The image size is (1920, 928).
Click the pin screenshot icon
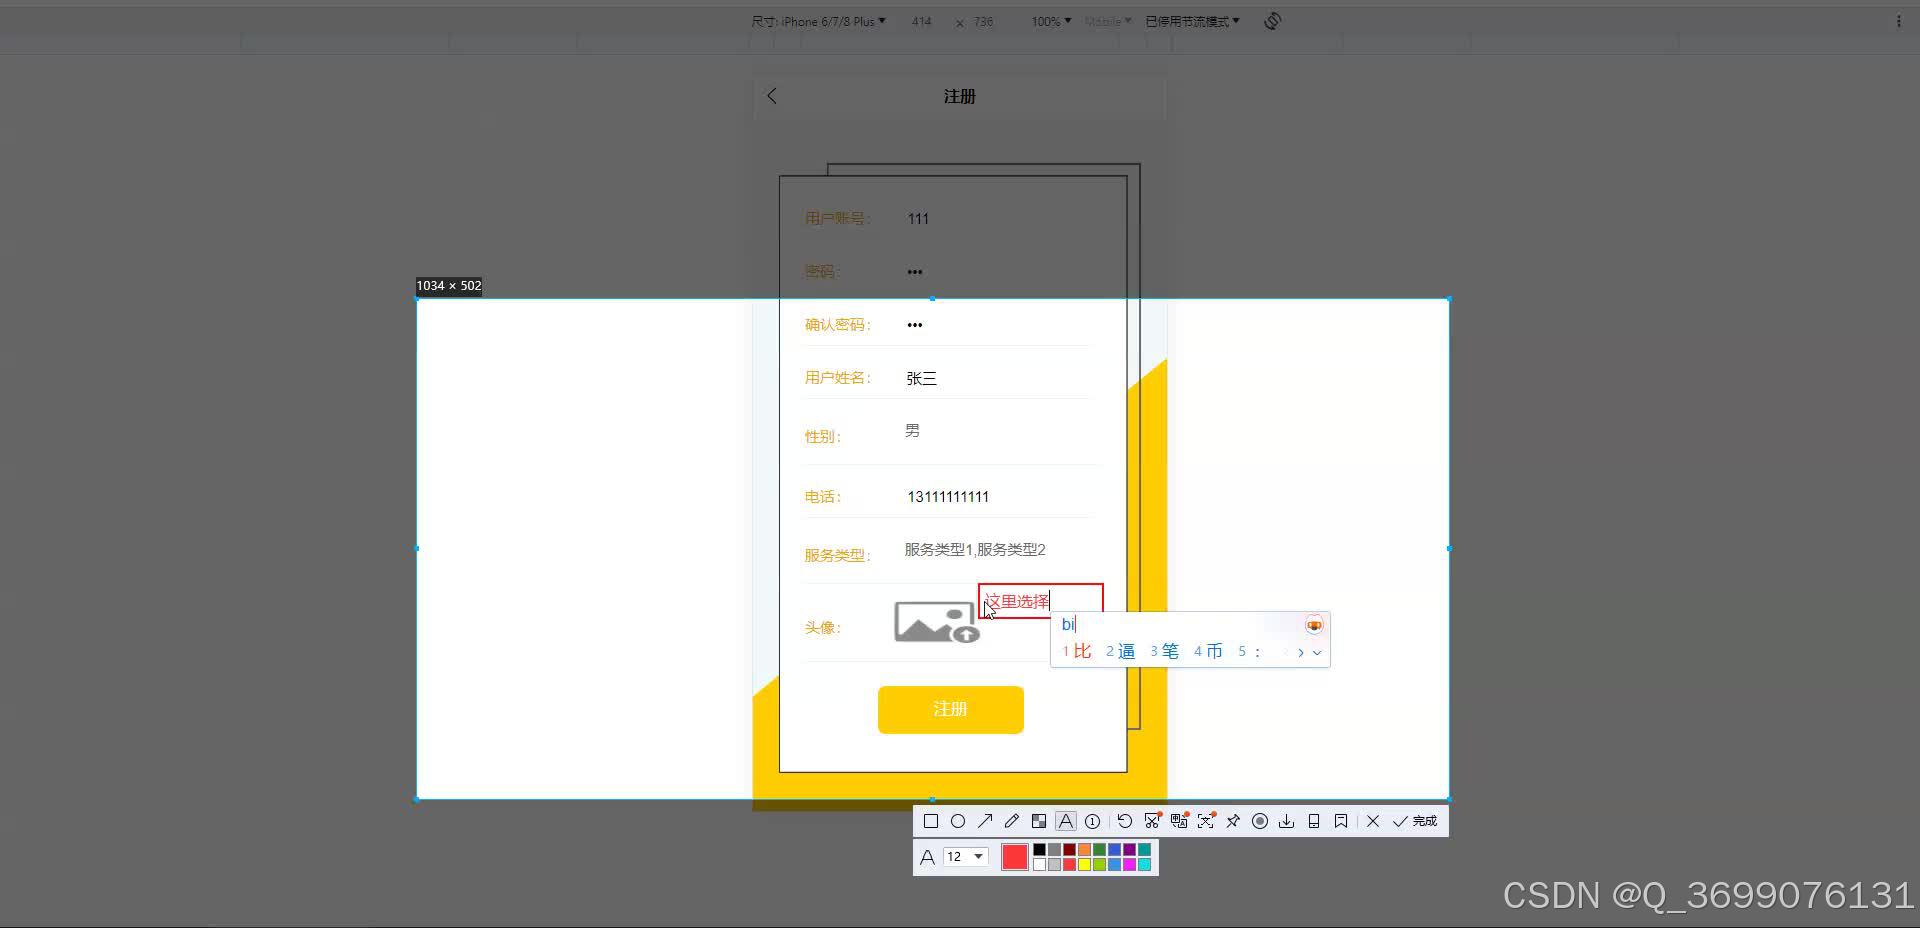(1233, 821)
